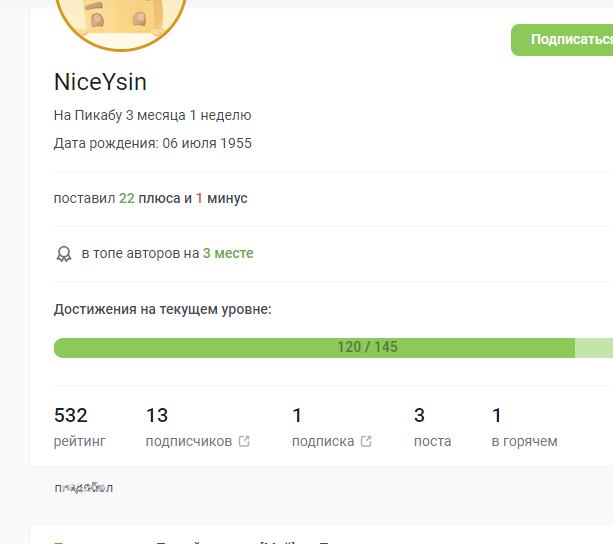Viewport: 613px width, 544px height.
Task: View the 3 поста count
Action: click(432, 427)
